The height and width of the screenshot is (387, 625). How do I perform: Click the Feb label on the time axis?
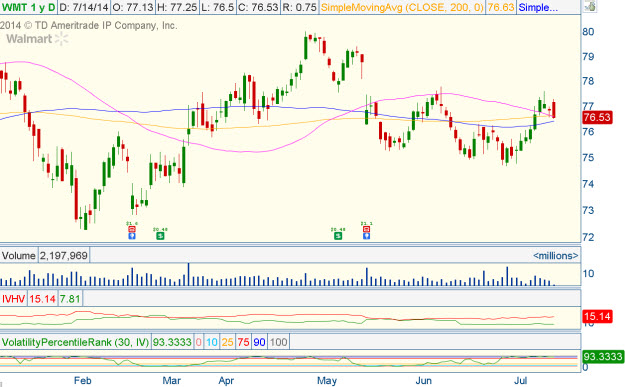pyautogui.click(x=83, y=381)
